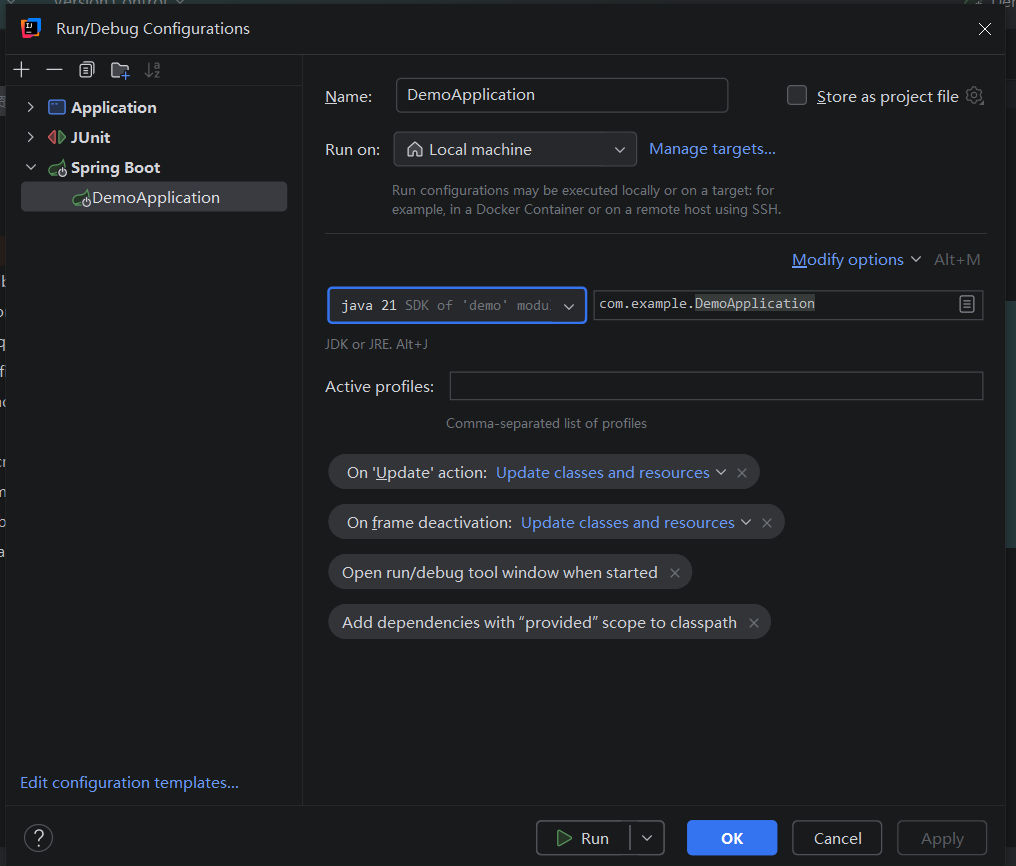Open the Run on Local machine dropdown
The image size is (1016, 866).
(x=515, y=150)
